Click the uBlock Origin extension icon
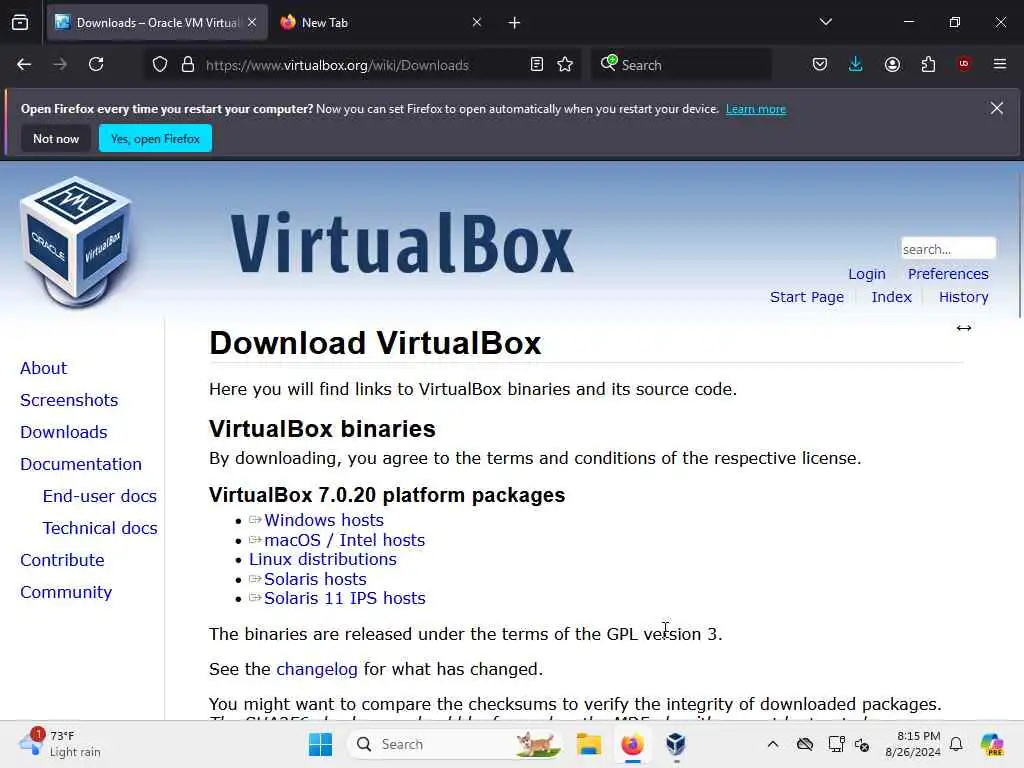 tap(964, 64)
